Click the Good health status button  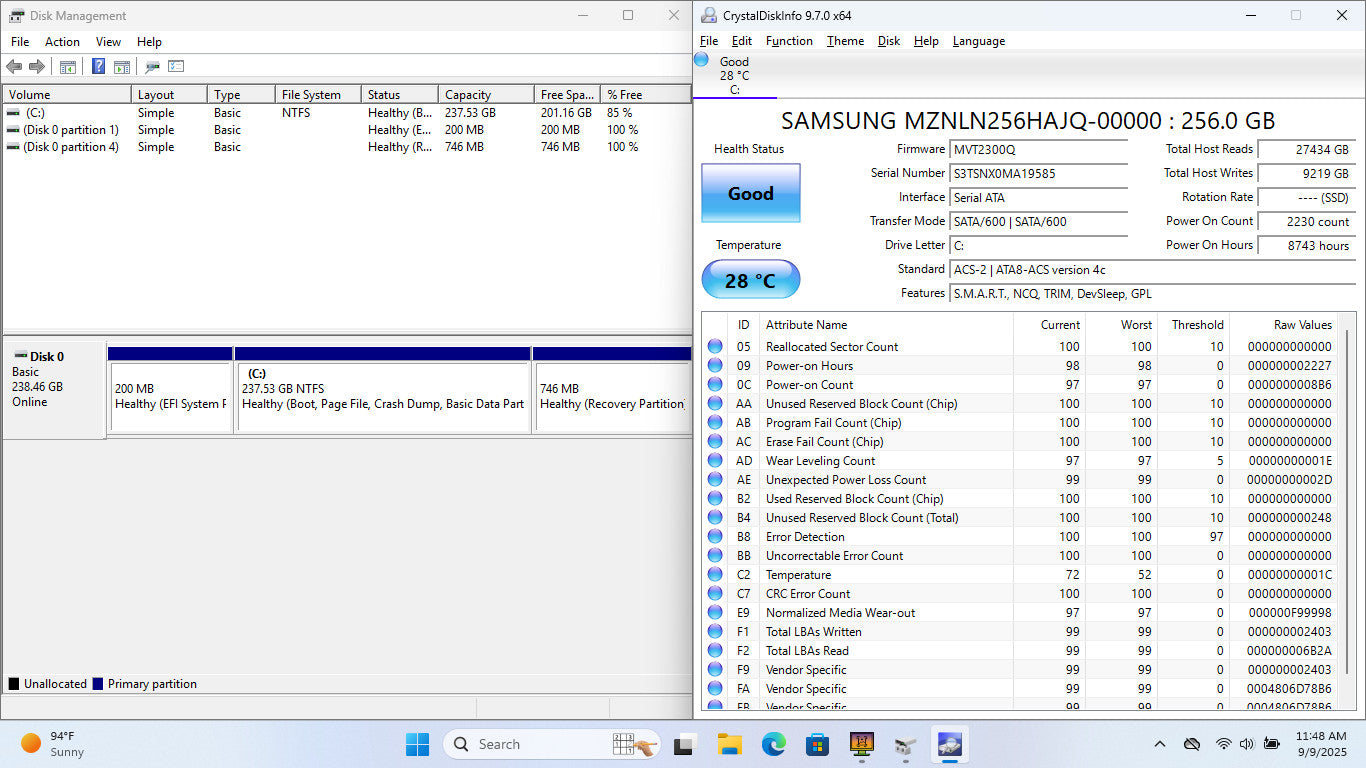coord(750,193)
